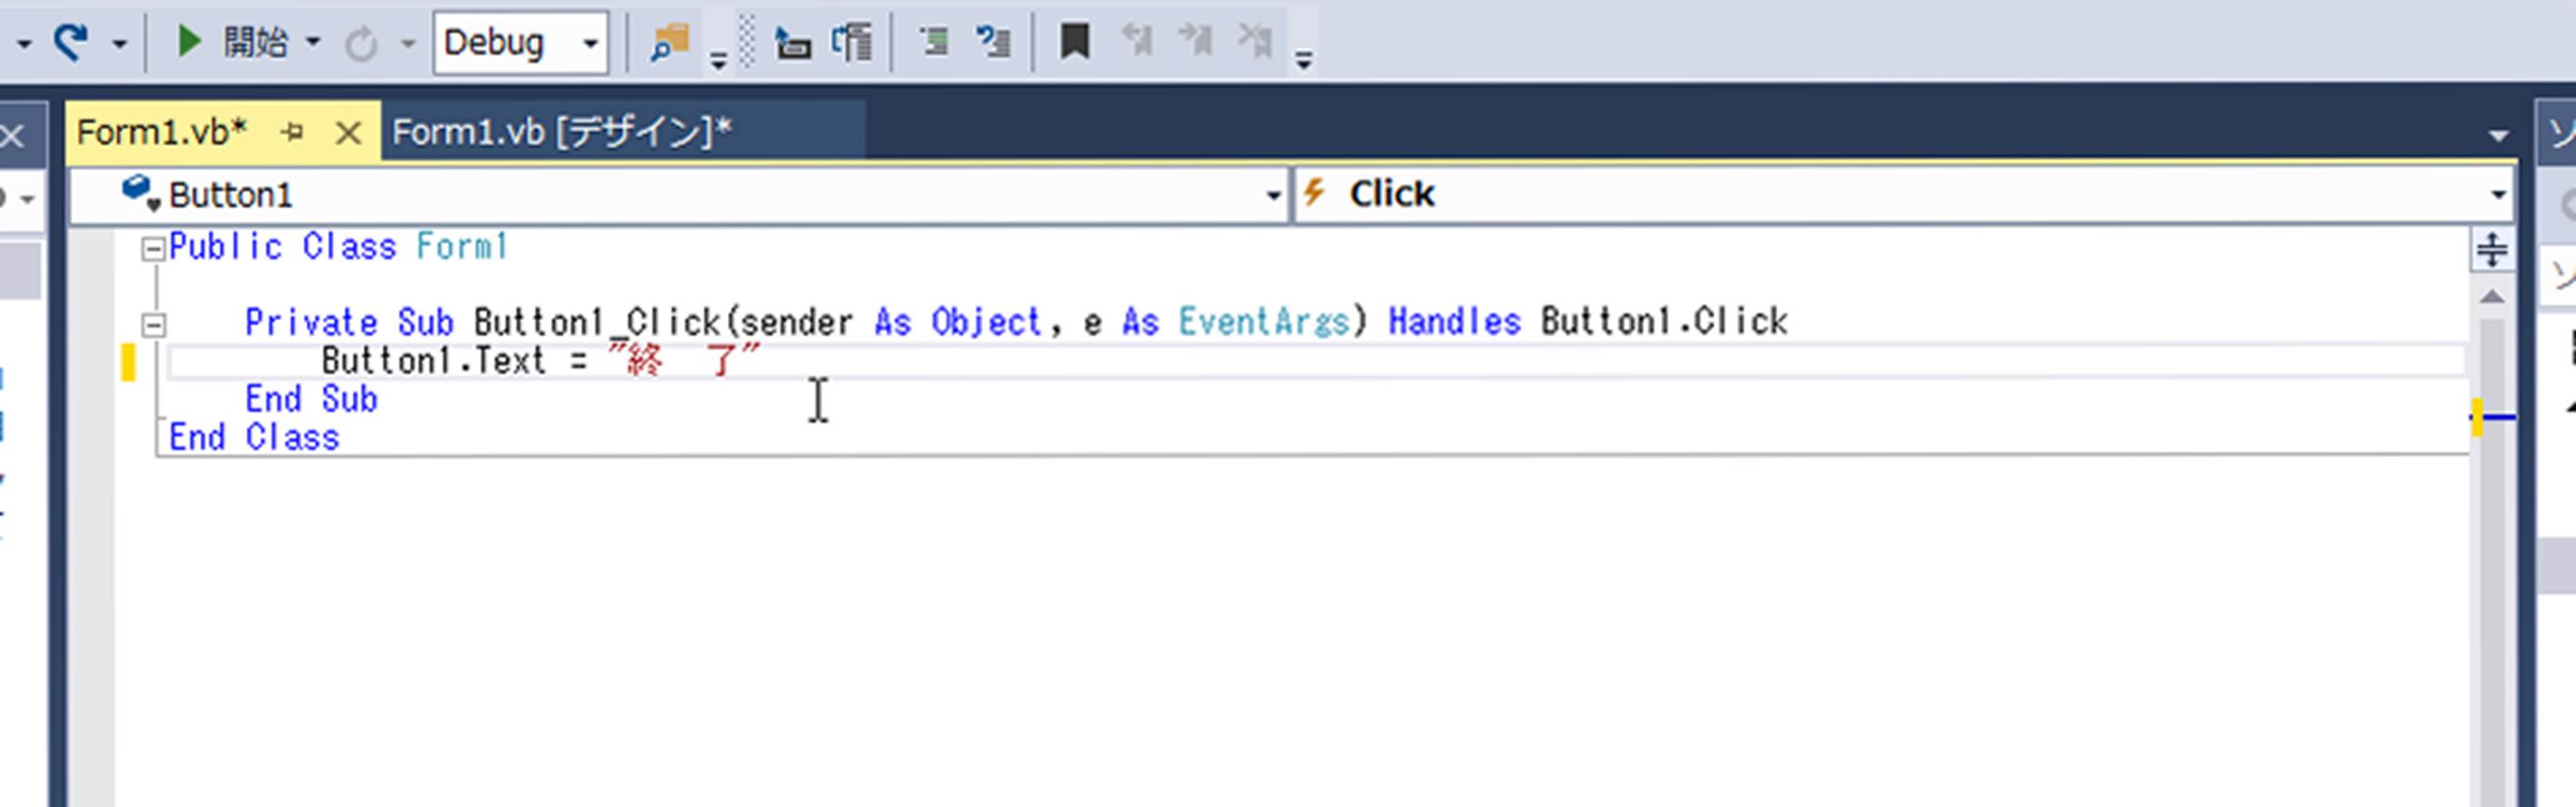The image size is (2576, 807).
Task: Toggle the pin on the Form1.vb tab
Action: coord(293,132)
